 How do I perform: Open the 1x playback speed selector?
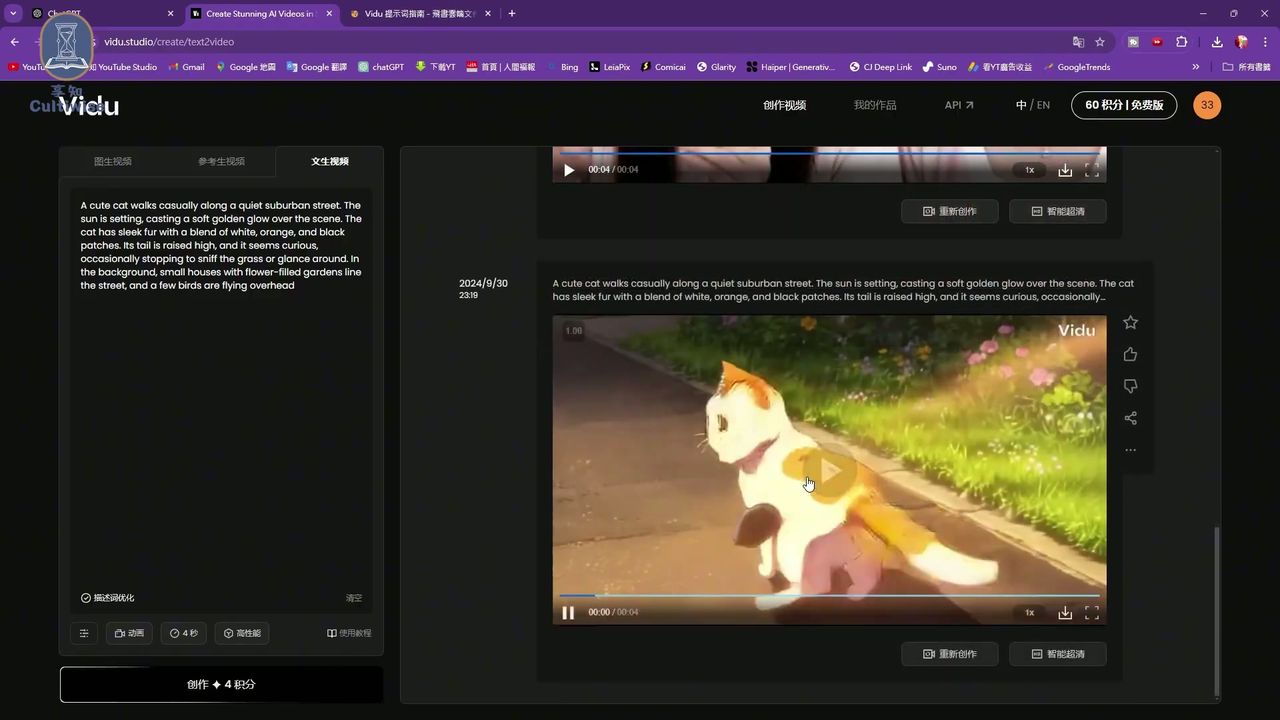click(1029, 612)
